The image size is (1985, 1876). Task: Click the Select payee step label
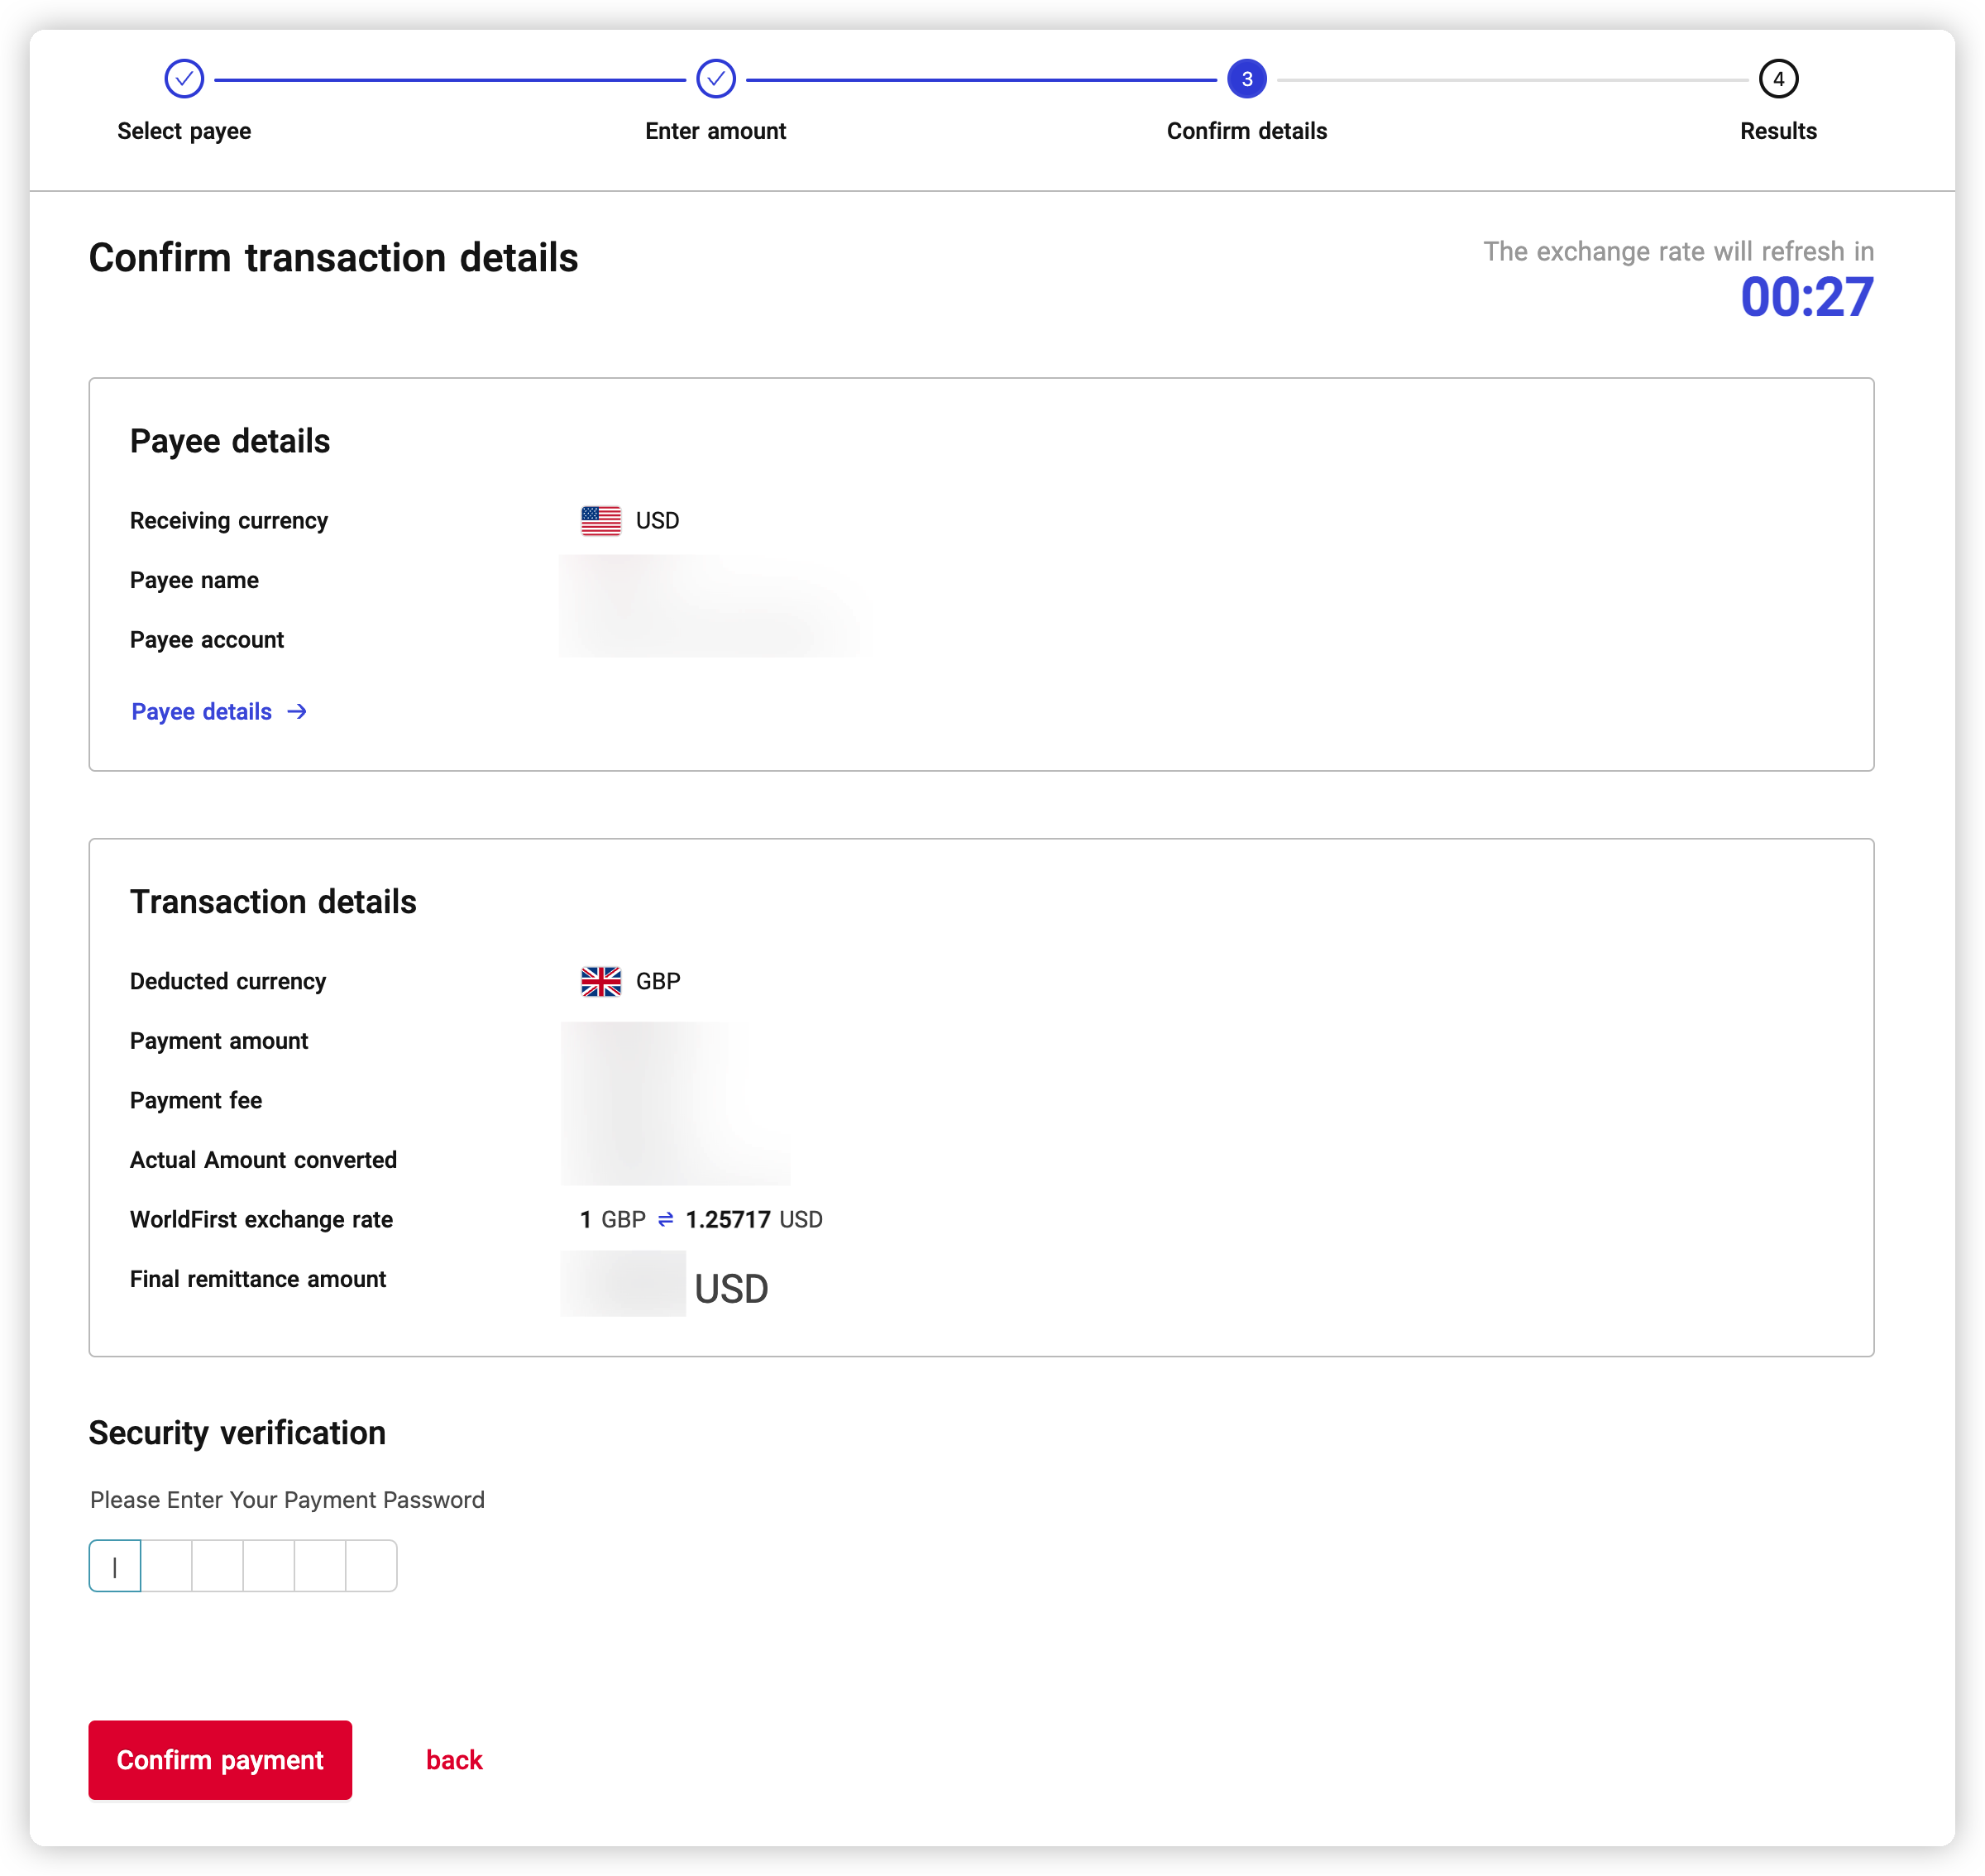184,131
